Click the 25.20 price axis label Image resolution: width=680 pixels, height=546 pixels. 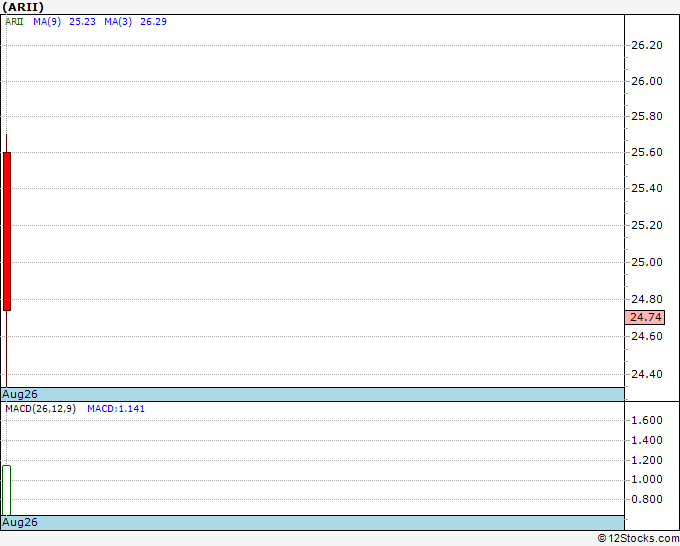point(647,225)
